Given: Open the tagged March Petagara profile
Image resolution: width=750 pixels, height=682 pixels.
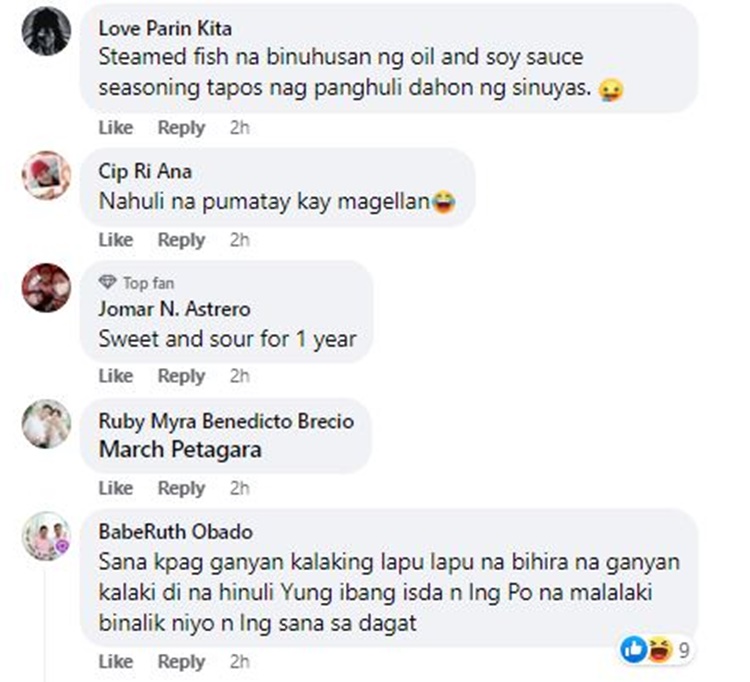Looking at the screenshot, I should pos(180,449).
